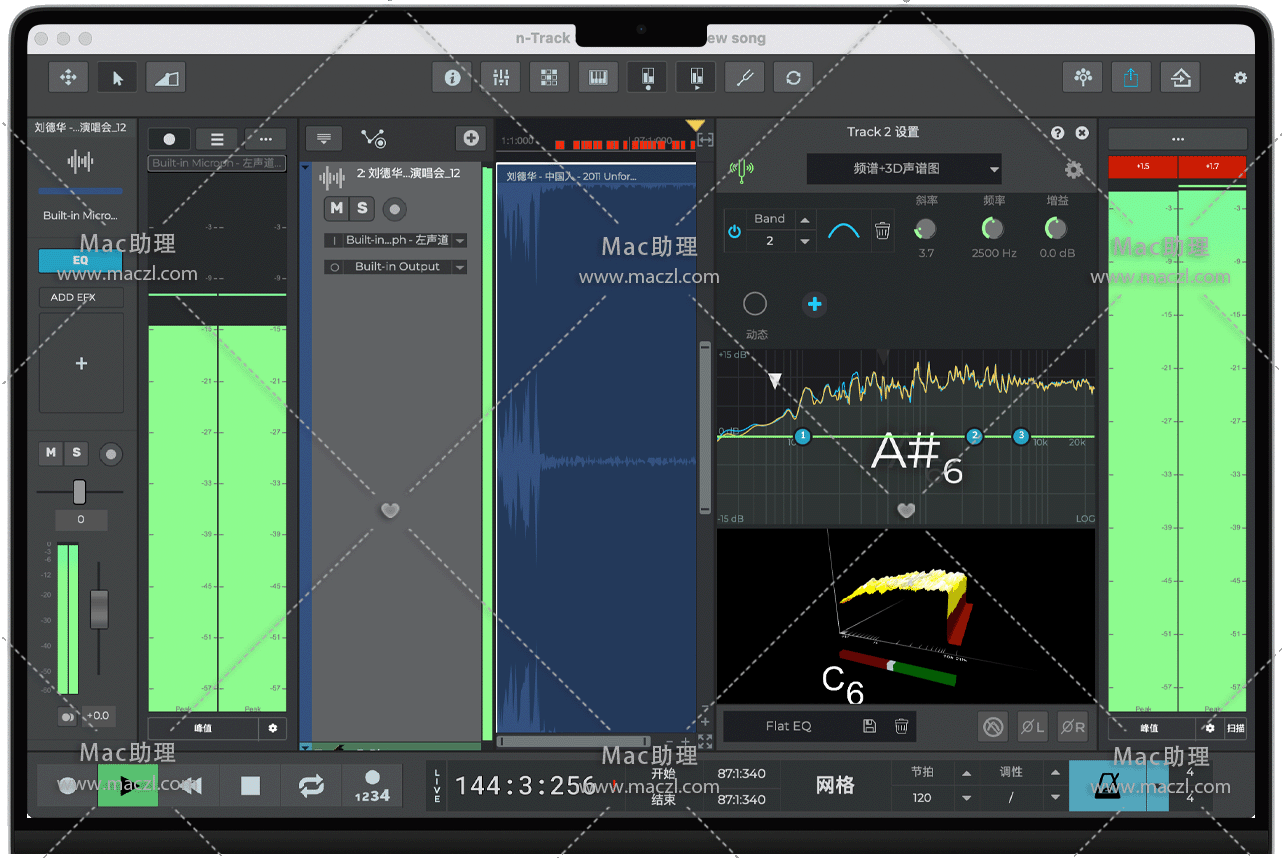Open the 频谱+3D声谱图 view dropdown
Image resolution: width=1282 pixels, height=858 pixels.
904,169
